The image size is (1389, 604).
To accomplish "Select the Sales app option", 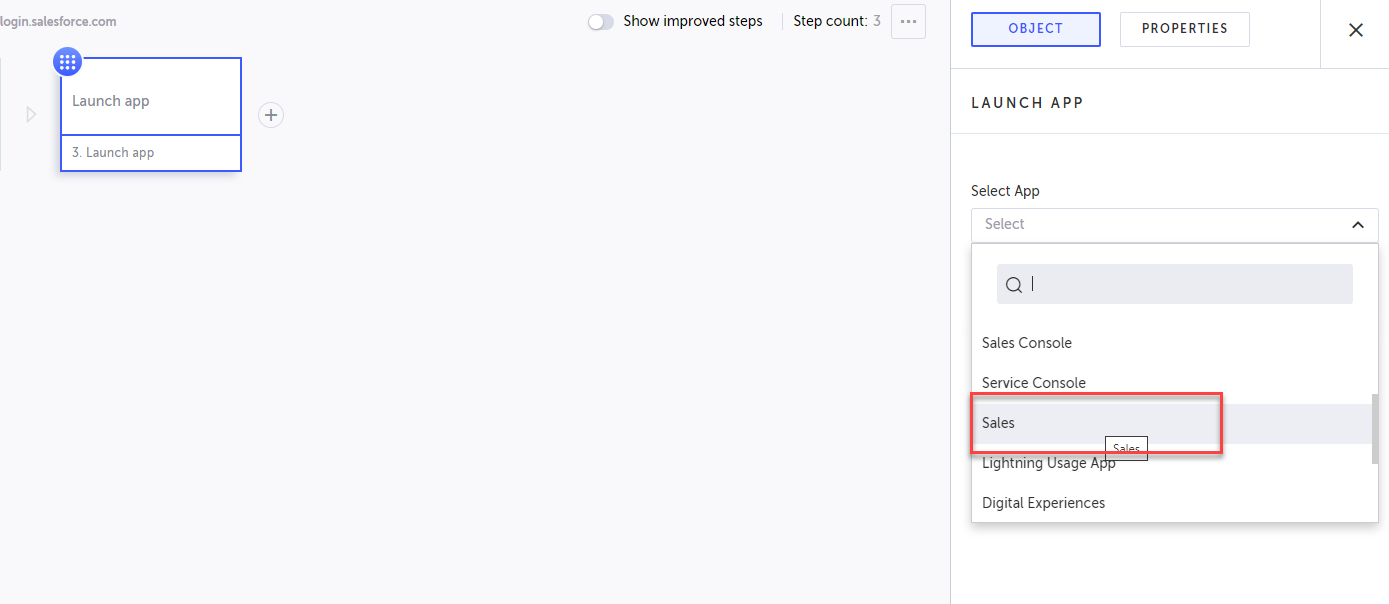I will 999,423.
